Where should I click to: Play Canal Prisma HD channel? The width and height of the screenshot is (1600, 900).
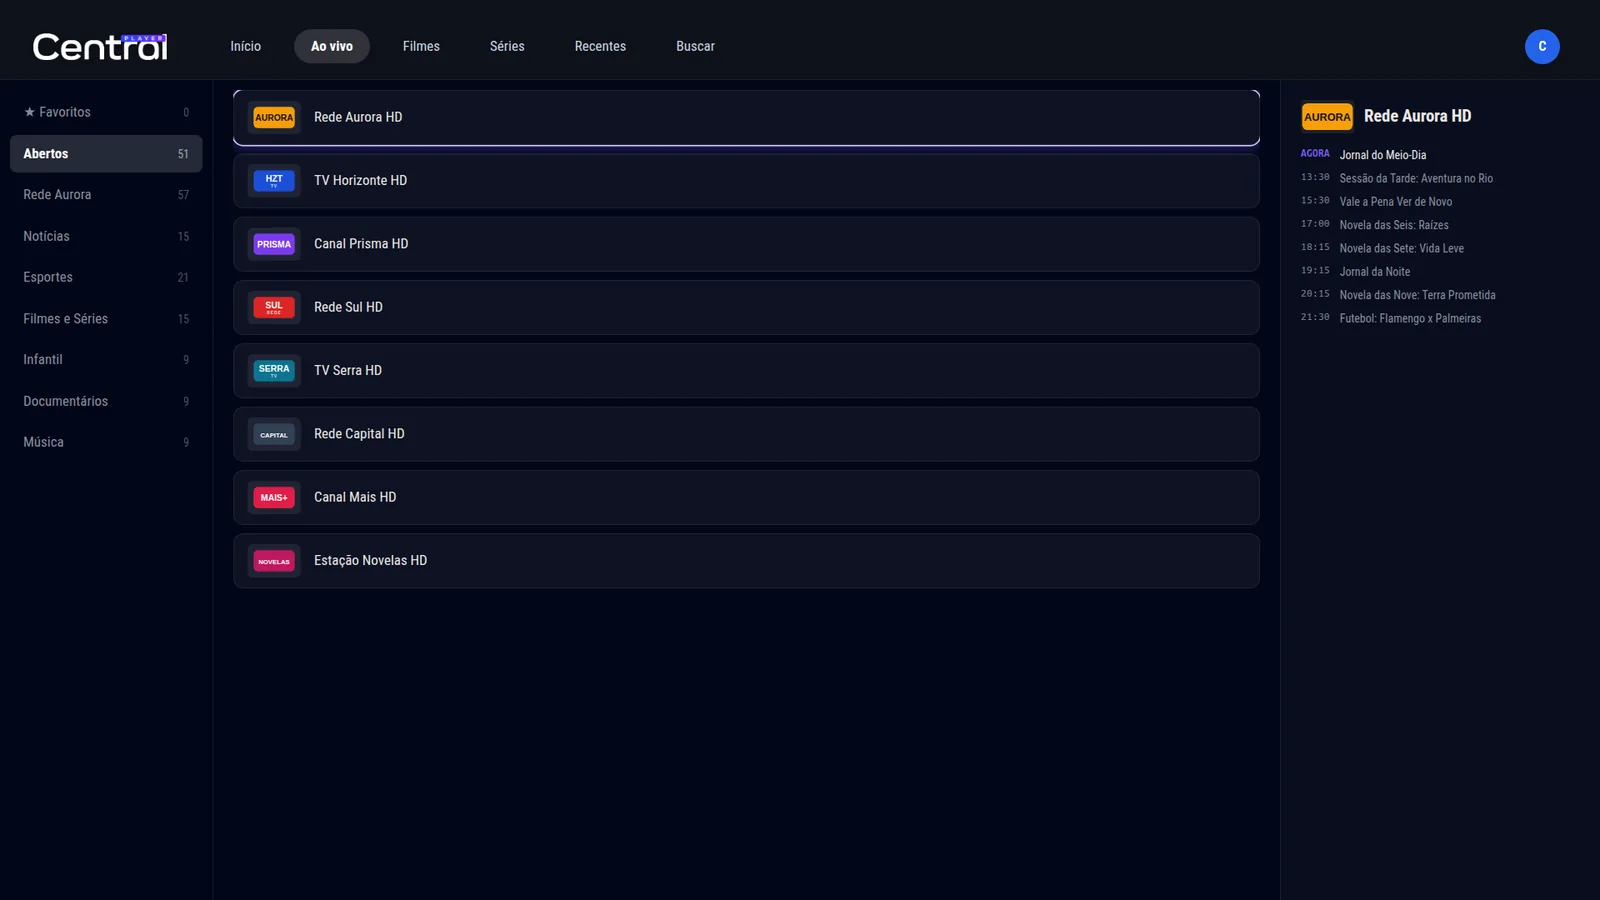tap(746, 244)
